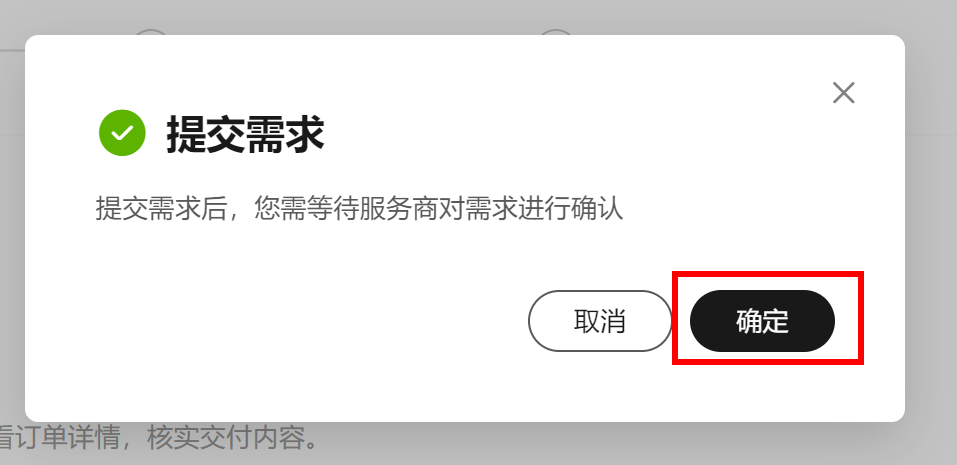Select the white tick inside green circle
957x465 pixels.
(123, 133)
